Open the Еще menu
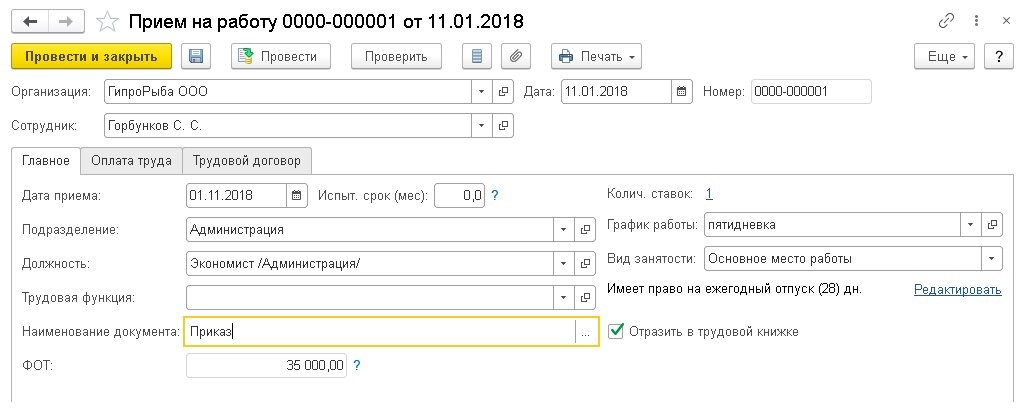The width and height of the screenshot is (1022, 409). click(x=945, y=57)
